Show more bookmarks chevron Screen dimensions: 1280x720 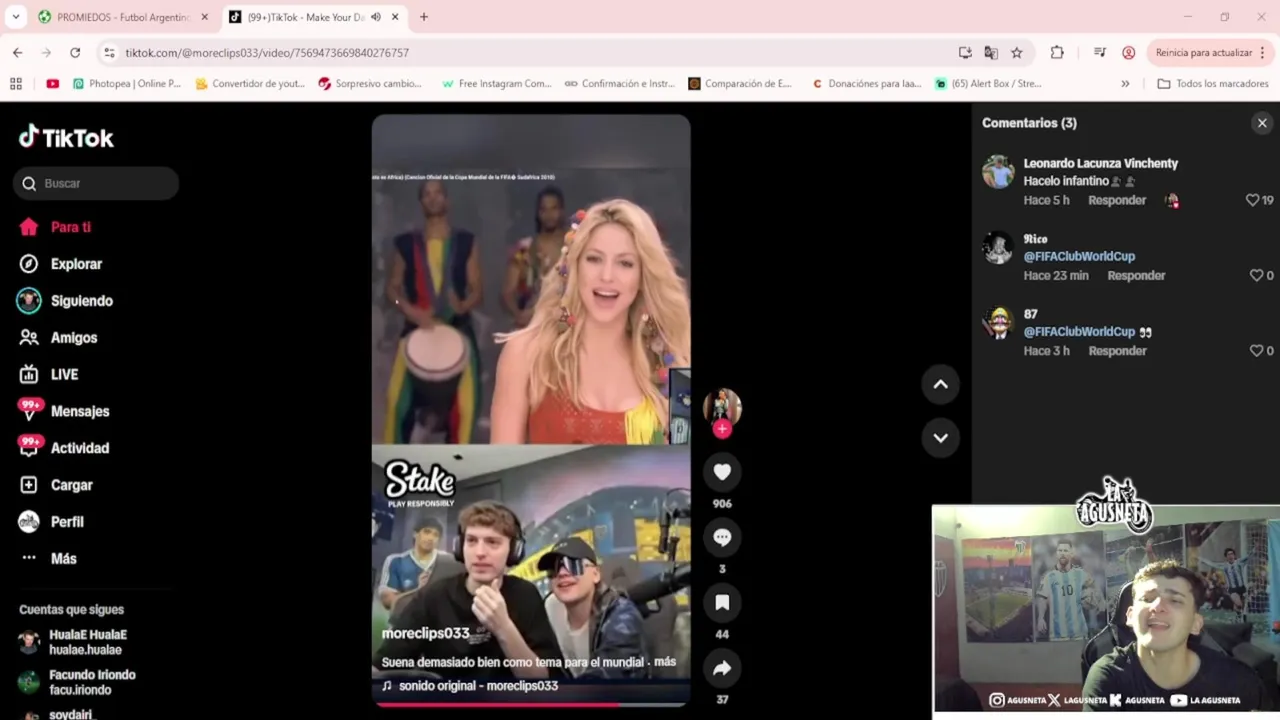[x=1125, y=84]
